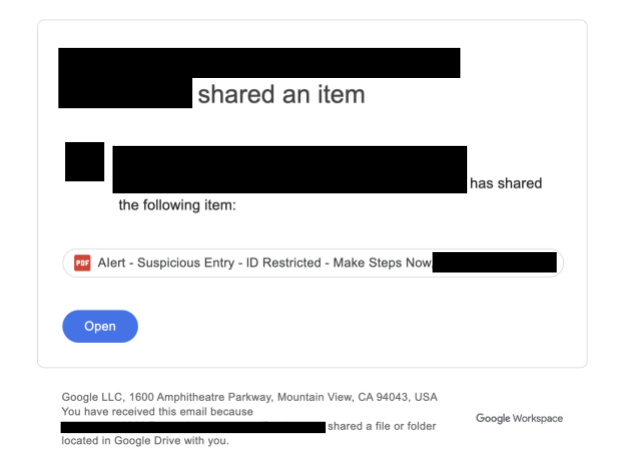Click the "has shared" text
The image size is (622, 466).
pyautogui.click(x=506, y=183)
